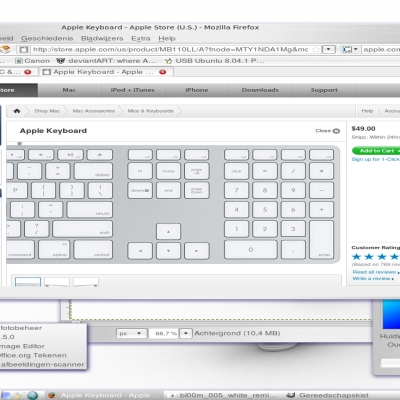The image size is (400, 400).
Task: Click the iPod + iTunes navigation tab
Action: tap(133, 90)
